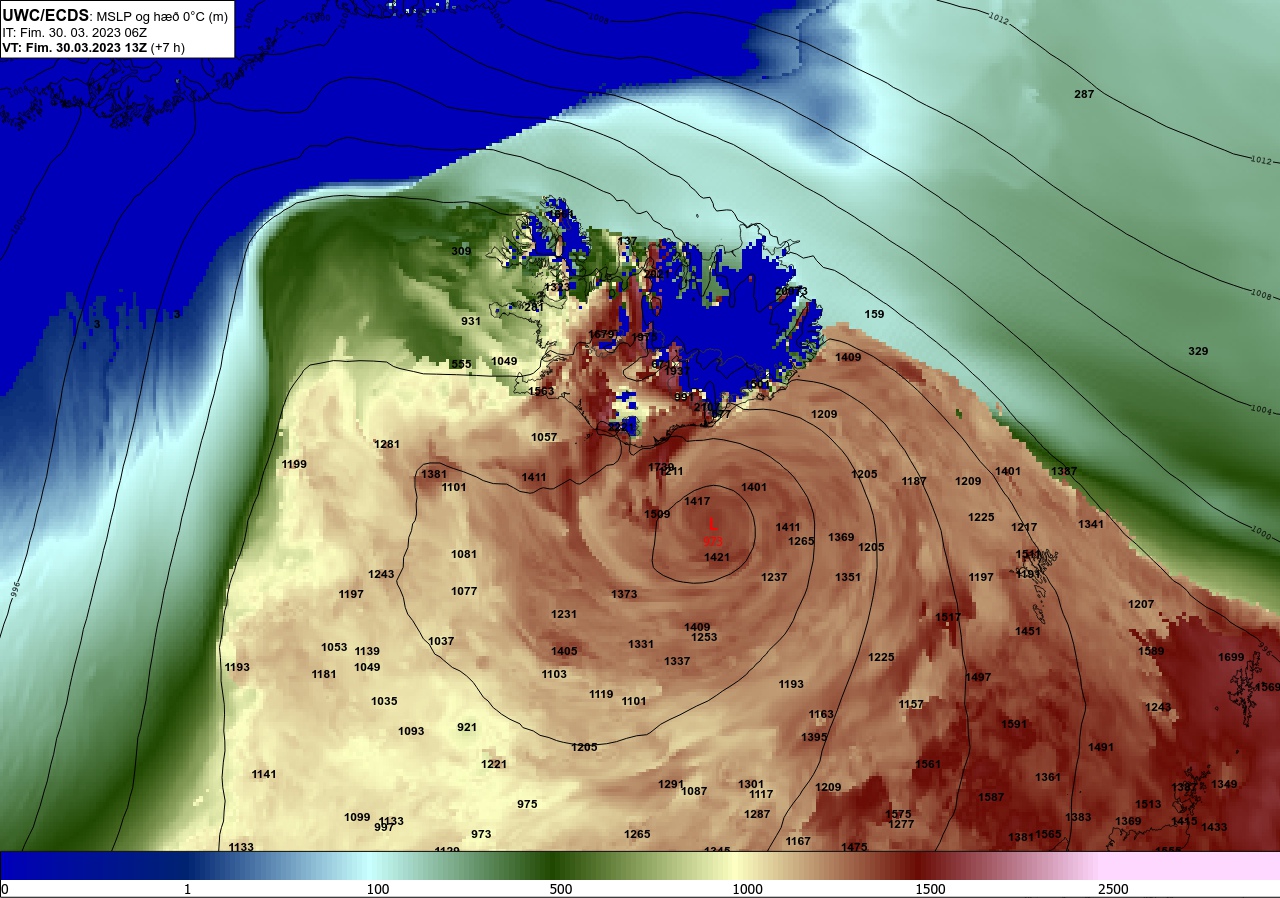Click the red L low-pressure marker

[x=713, y=523]
